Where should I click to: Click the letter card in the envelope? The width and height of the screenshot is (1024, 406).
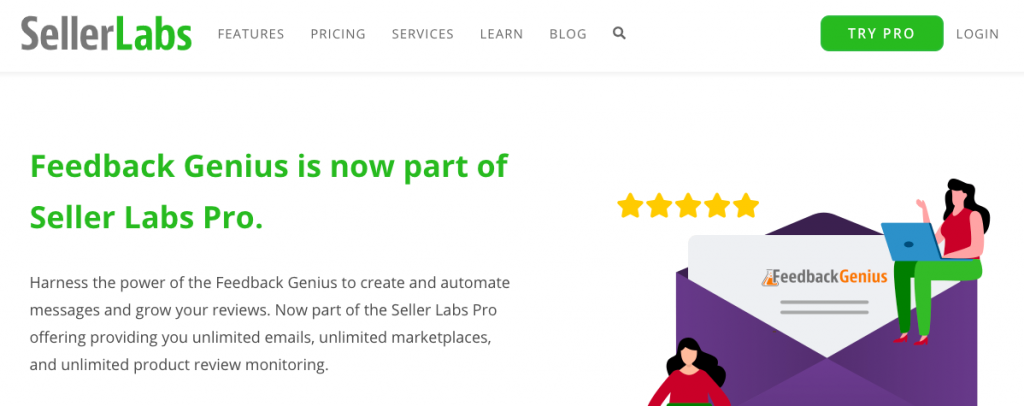823,294
